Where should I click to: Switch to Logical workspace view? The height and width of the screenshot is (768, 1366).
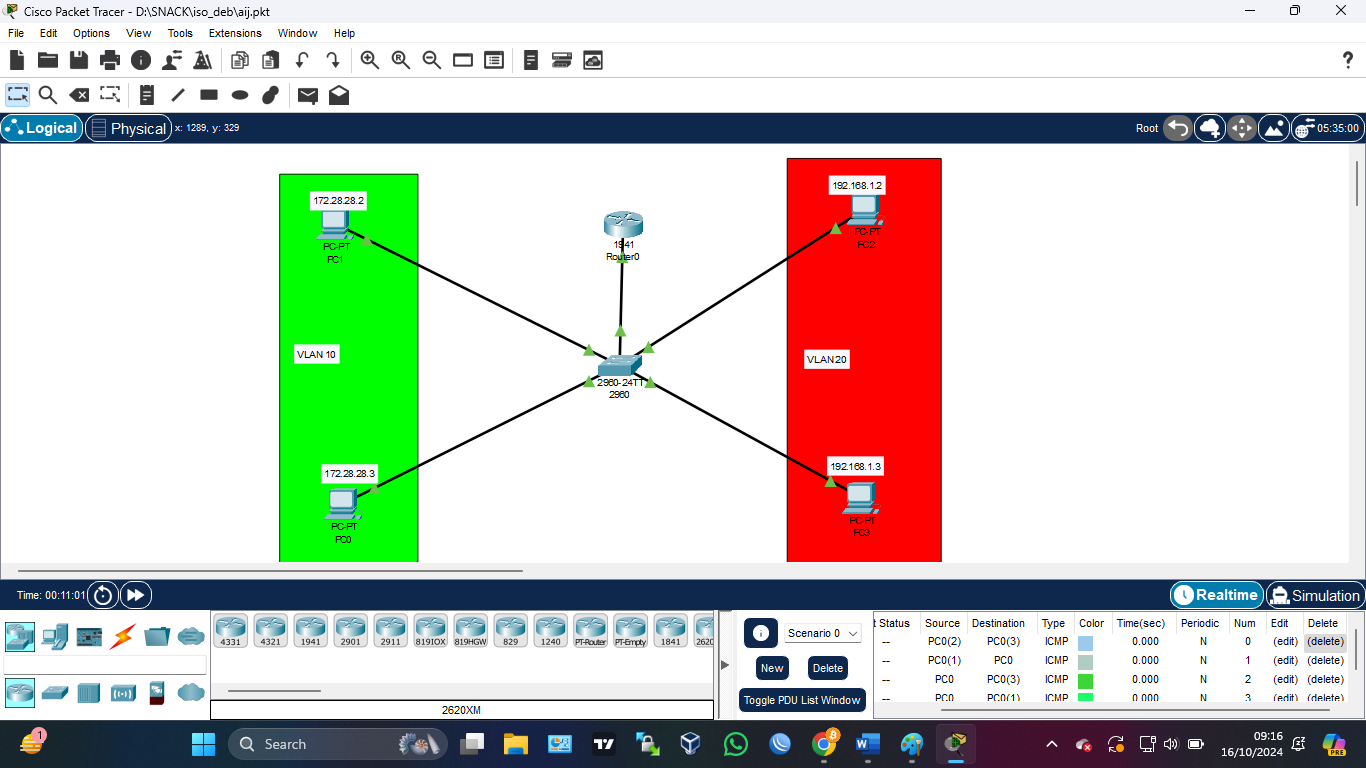point(41,128)
